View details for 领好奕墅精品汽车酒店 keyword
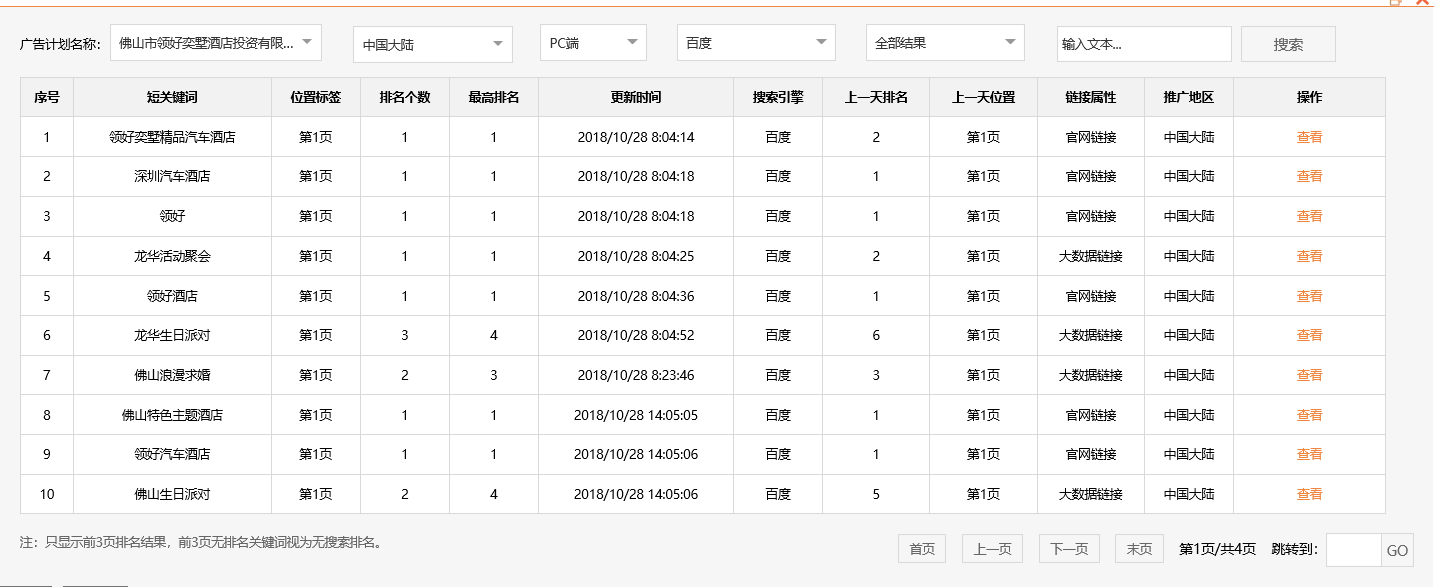This screenshot has height=587, width=1434. (x=1310, y=136)
